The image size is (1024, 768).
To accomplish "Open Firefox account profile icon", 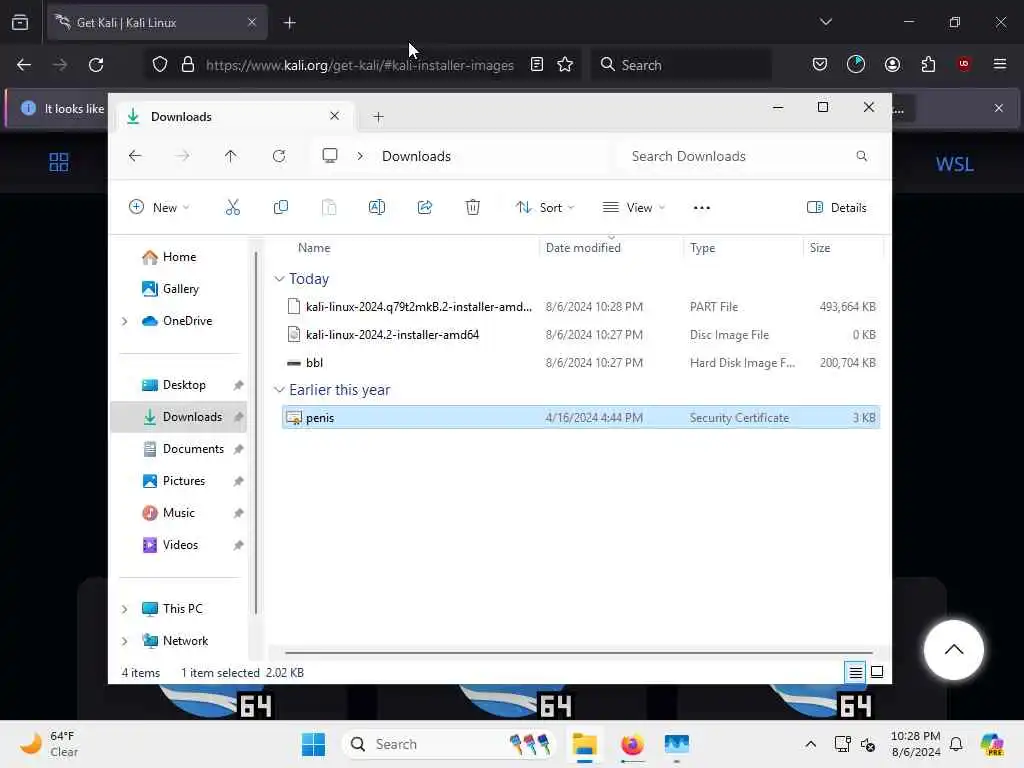I will pos(892,65).
